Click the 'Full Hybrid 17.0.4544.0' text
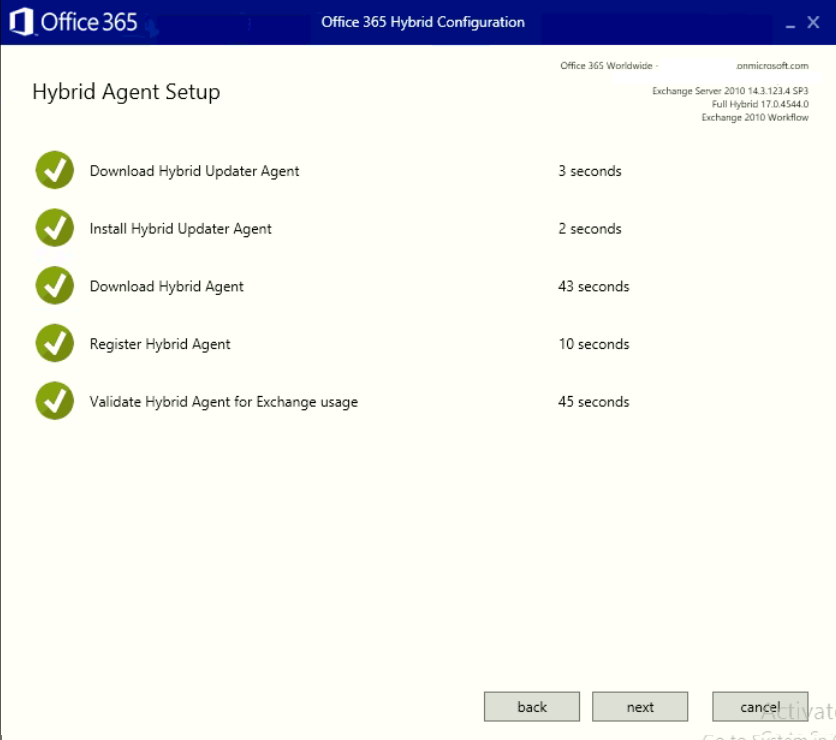The height and width of the screenshot is (740, 836). click(x=760, y=104)
